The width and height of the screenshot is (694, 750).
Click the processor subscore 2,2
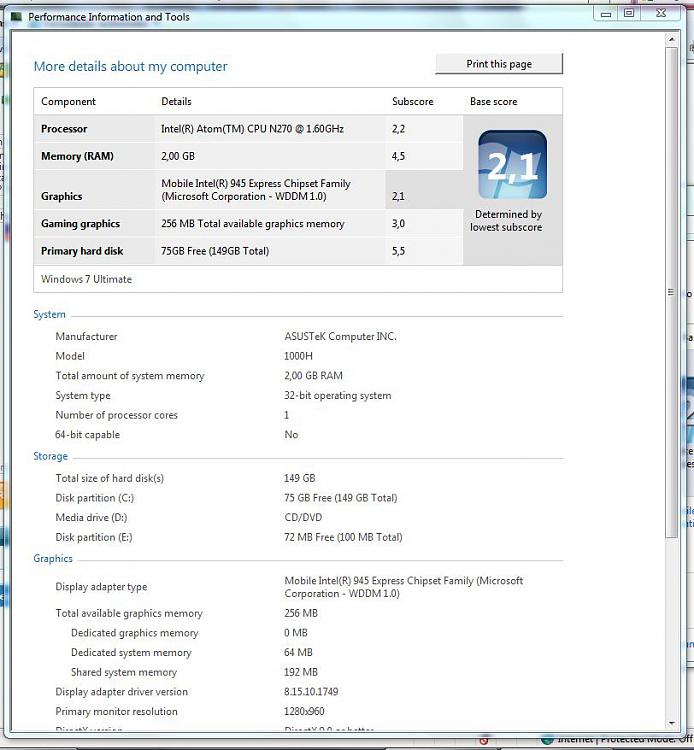click(398, 129)
